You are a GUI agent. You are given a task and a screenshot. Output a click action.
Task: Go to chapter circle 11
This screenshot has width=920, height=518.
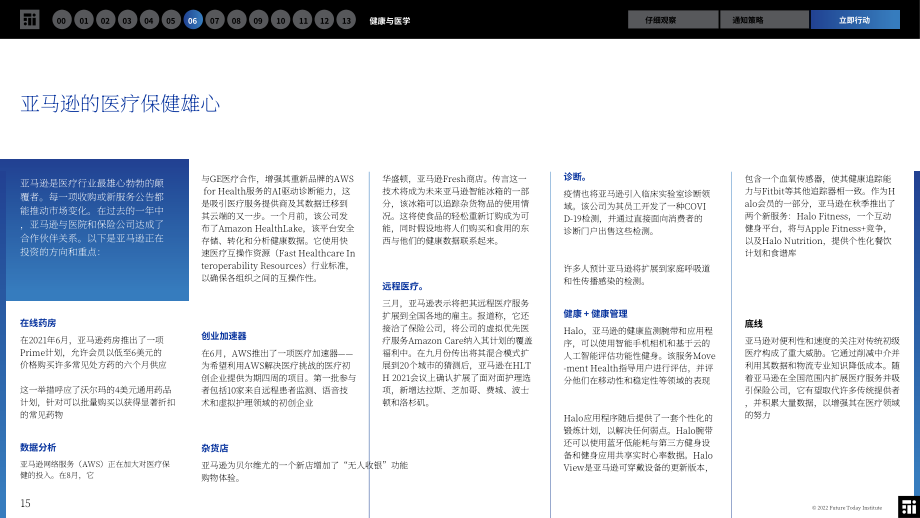(303, 20)
